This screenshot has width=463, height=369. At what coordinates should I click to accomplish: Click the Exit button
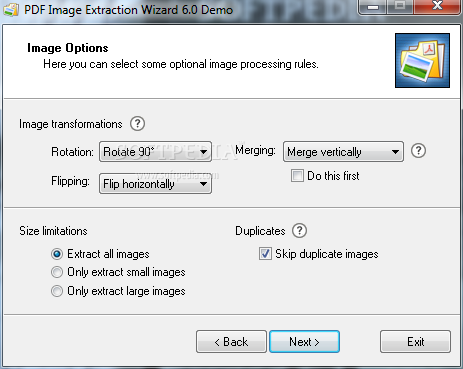coord(415,342)
